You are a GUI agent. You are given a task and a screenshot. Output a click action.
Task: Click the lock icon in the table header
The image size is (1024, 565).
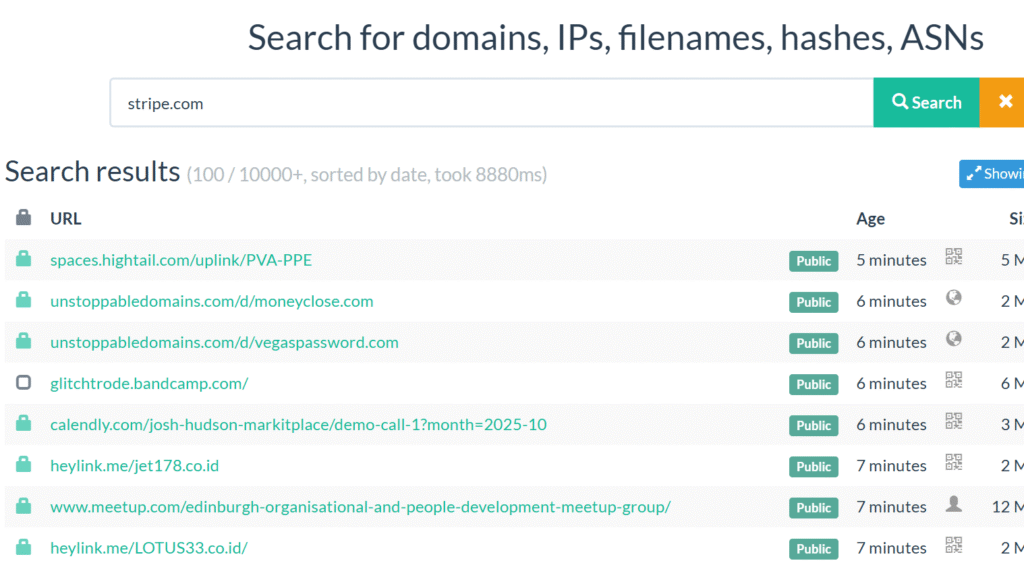24,218
